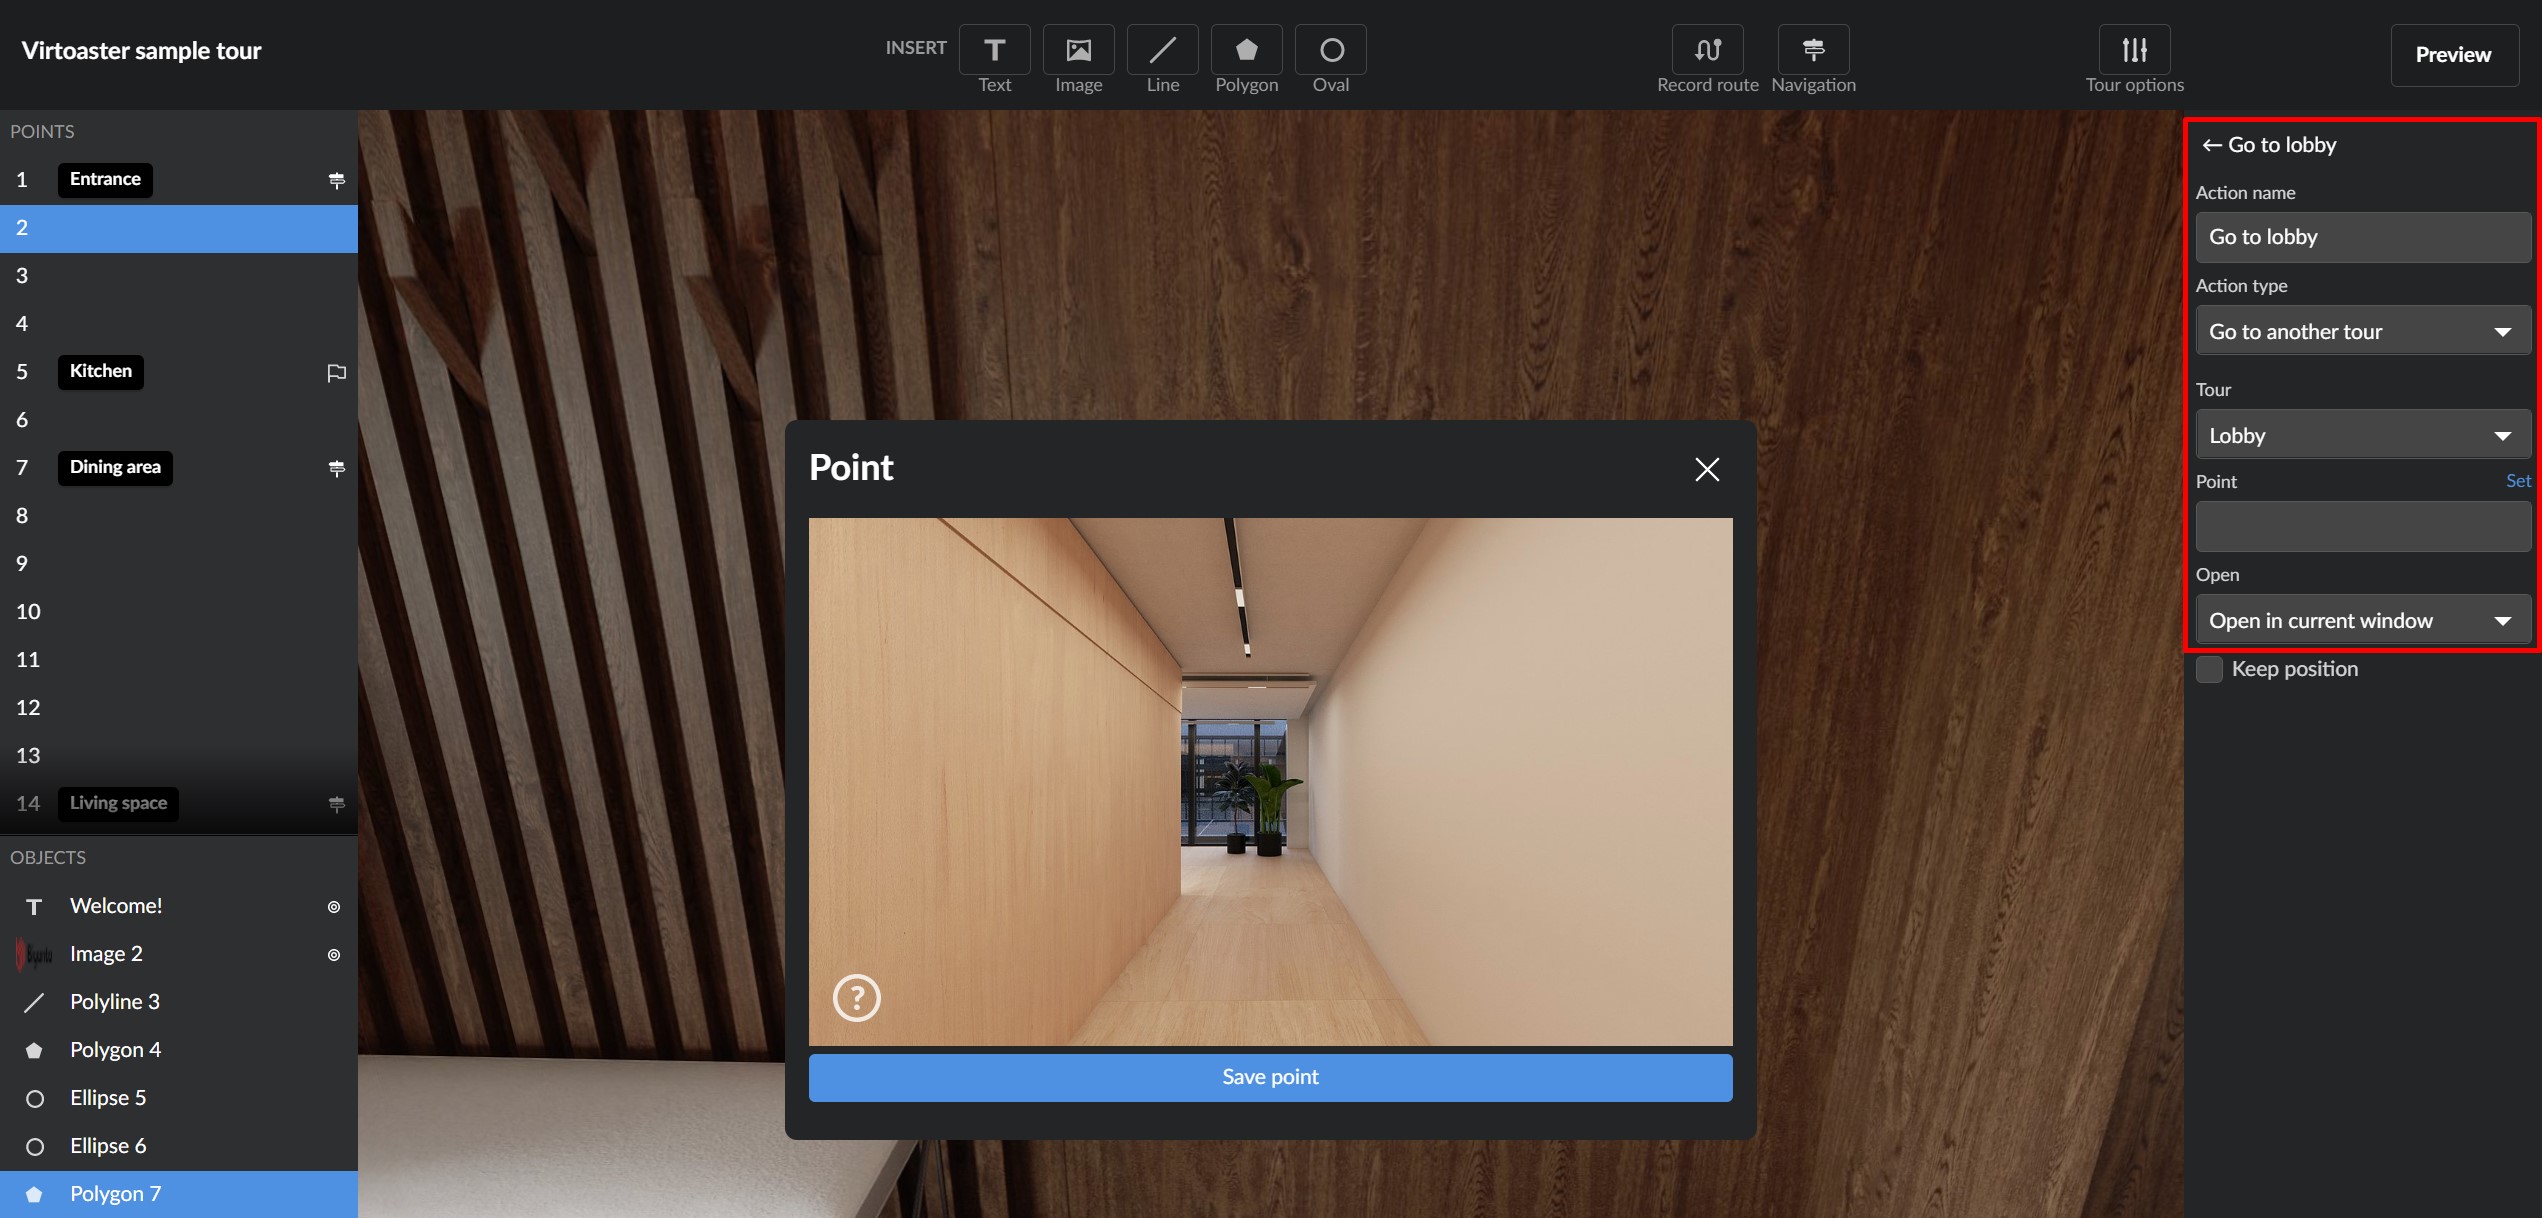Expand the Open in current window dropdown
Viewport: 2542px width, 1218px height.
(x=2362, y=621)
